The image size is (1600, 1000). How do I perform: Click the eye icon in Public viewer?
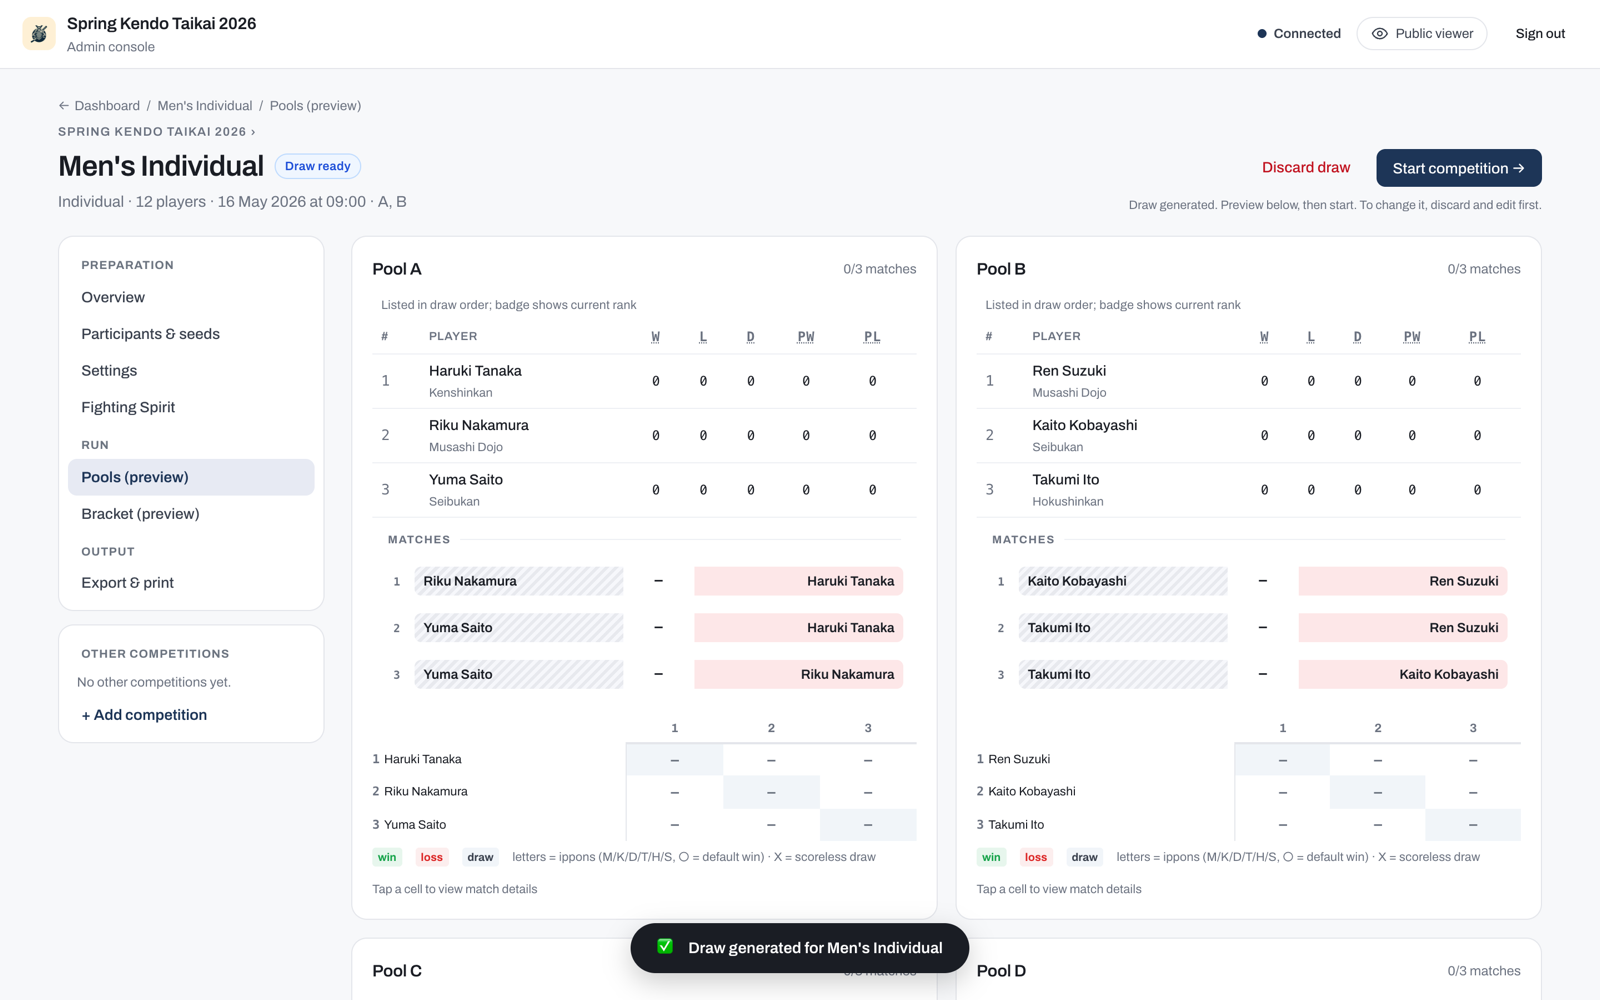tap(1379, 34)
